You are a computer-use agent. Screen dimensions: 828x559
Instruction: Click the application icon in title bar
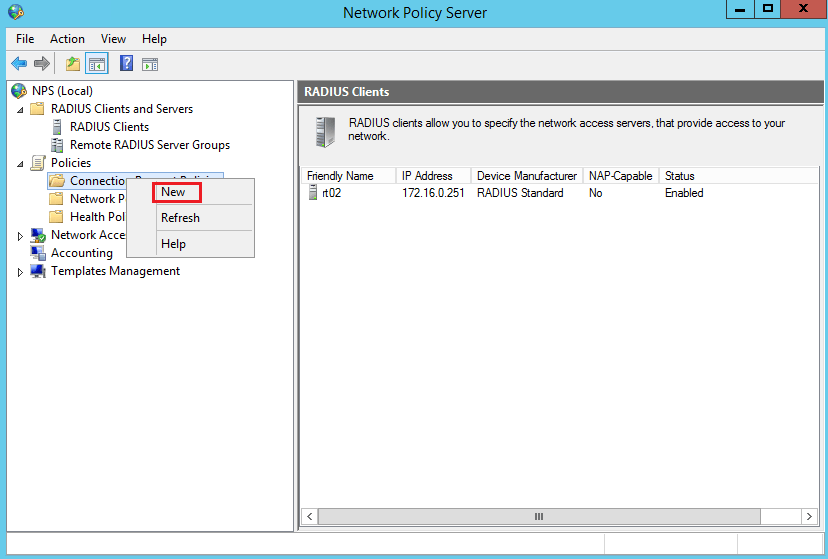(16, 12)
